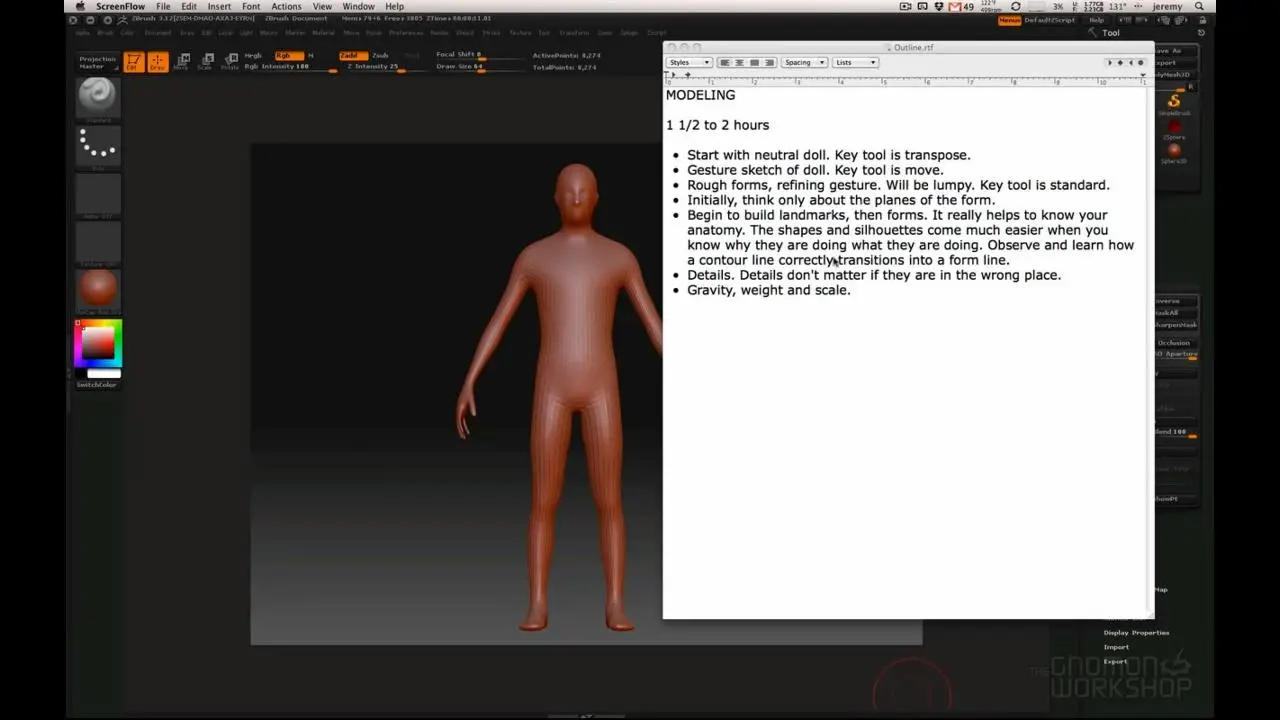This screenshot has height=720, width=1280.
Task: Open the empty alpha selector slot
Action: click(98, 194)
